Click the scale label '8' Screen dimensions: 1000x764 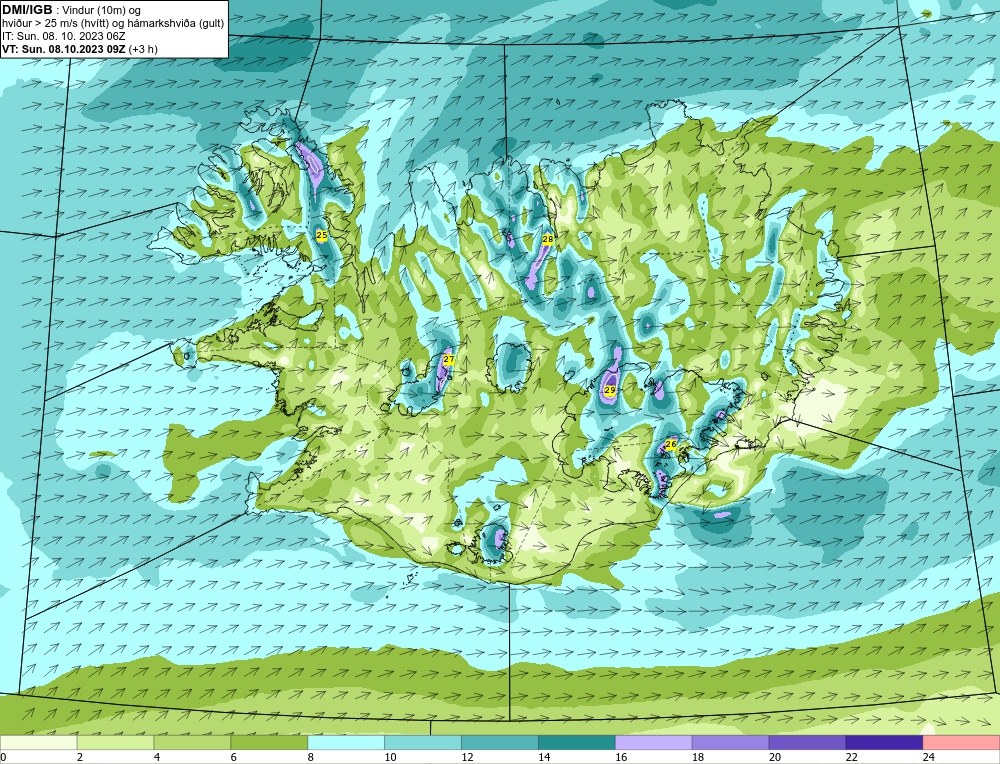click(x=311, y=757)
